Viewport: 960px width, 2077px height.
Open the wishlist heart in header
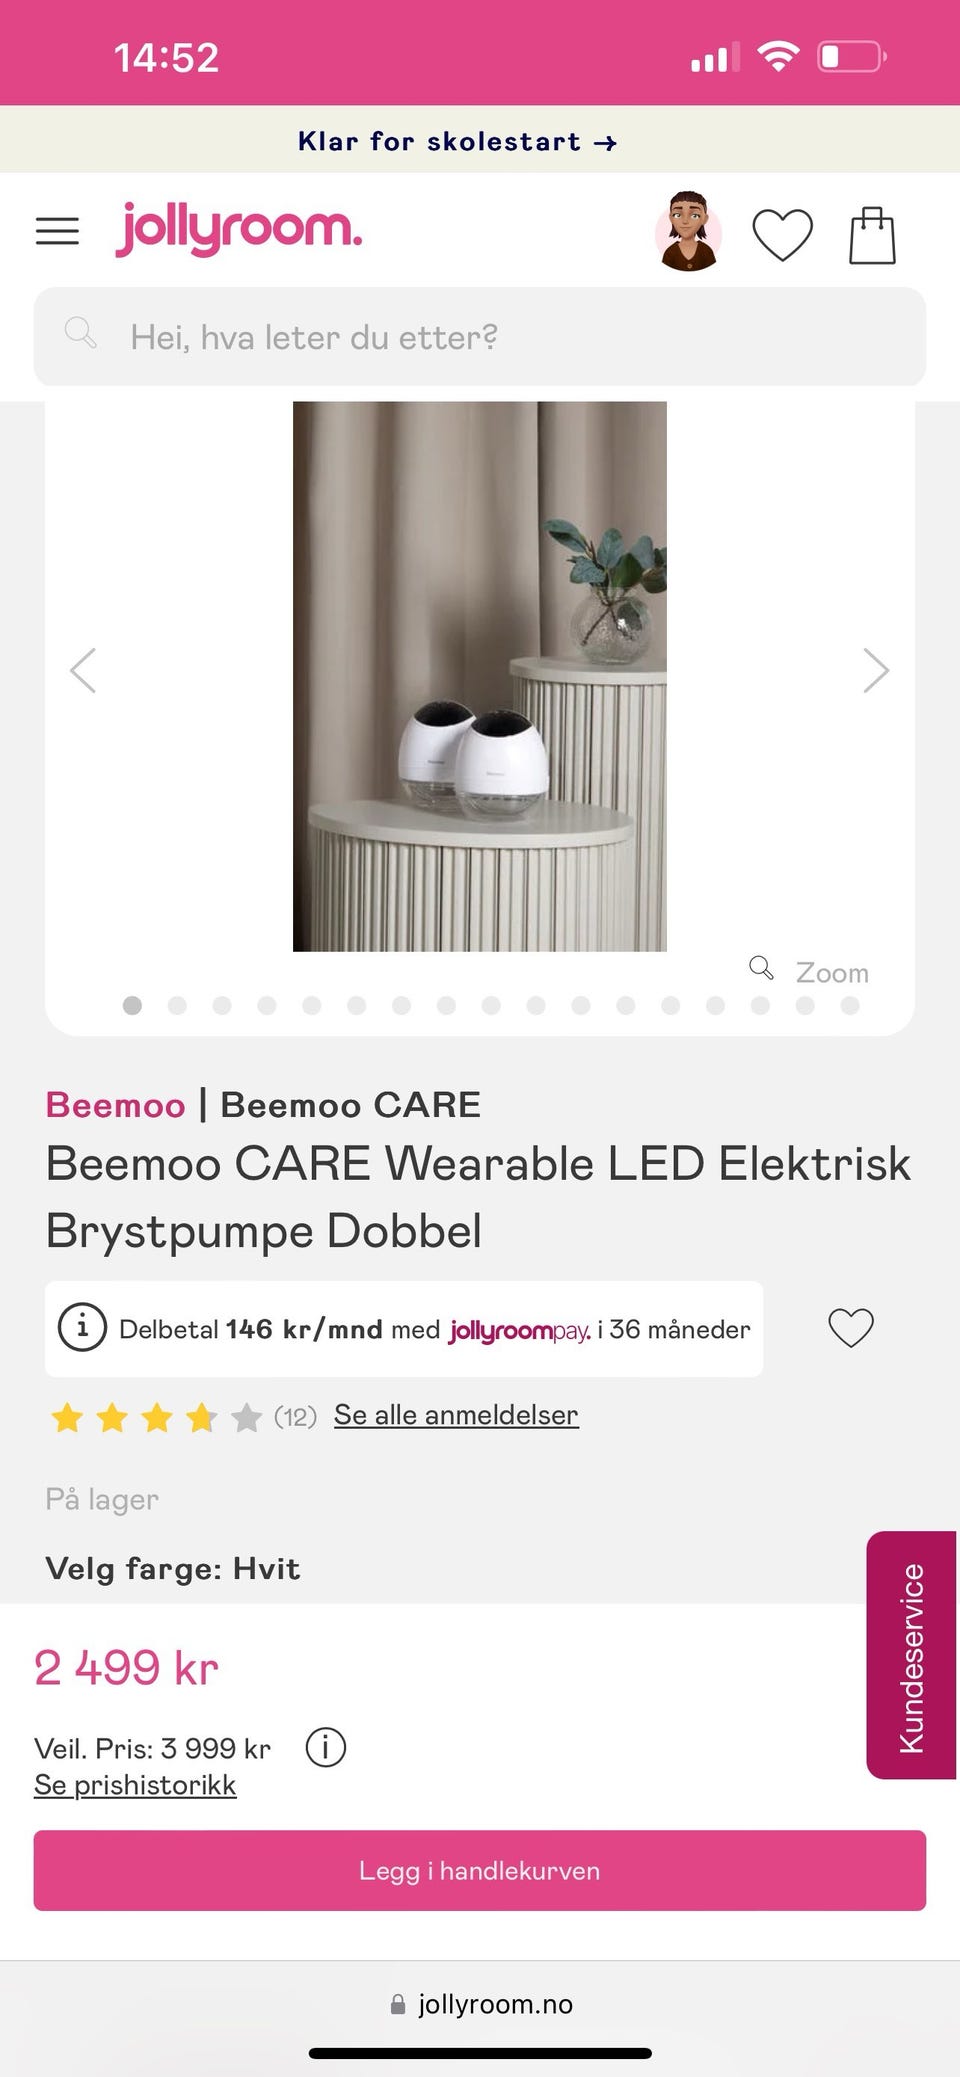click(x=782, y=235)
